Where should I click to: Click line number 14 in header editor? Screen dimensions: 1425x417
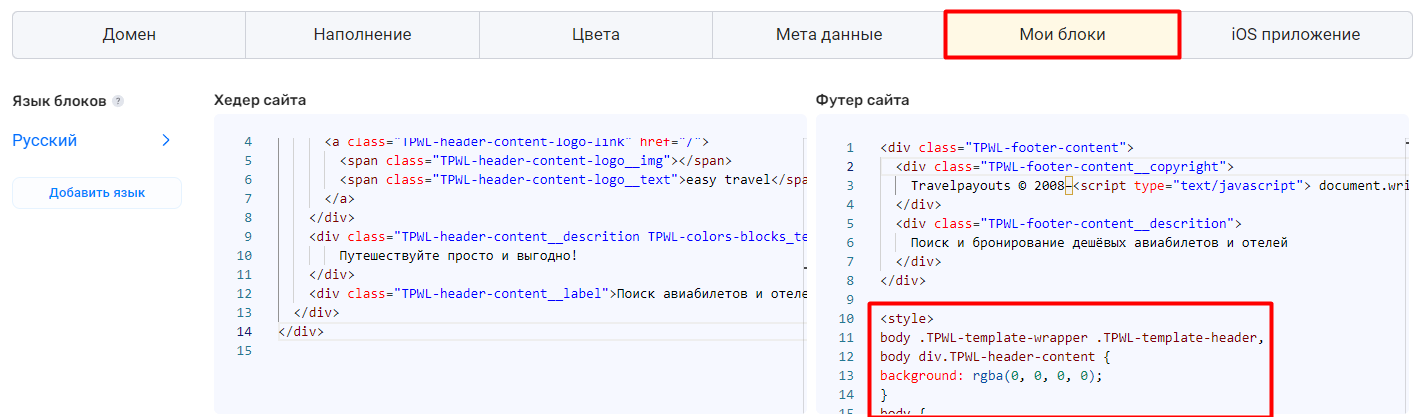(245, 331)
